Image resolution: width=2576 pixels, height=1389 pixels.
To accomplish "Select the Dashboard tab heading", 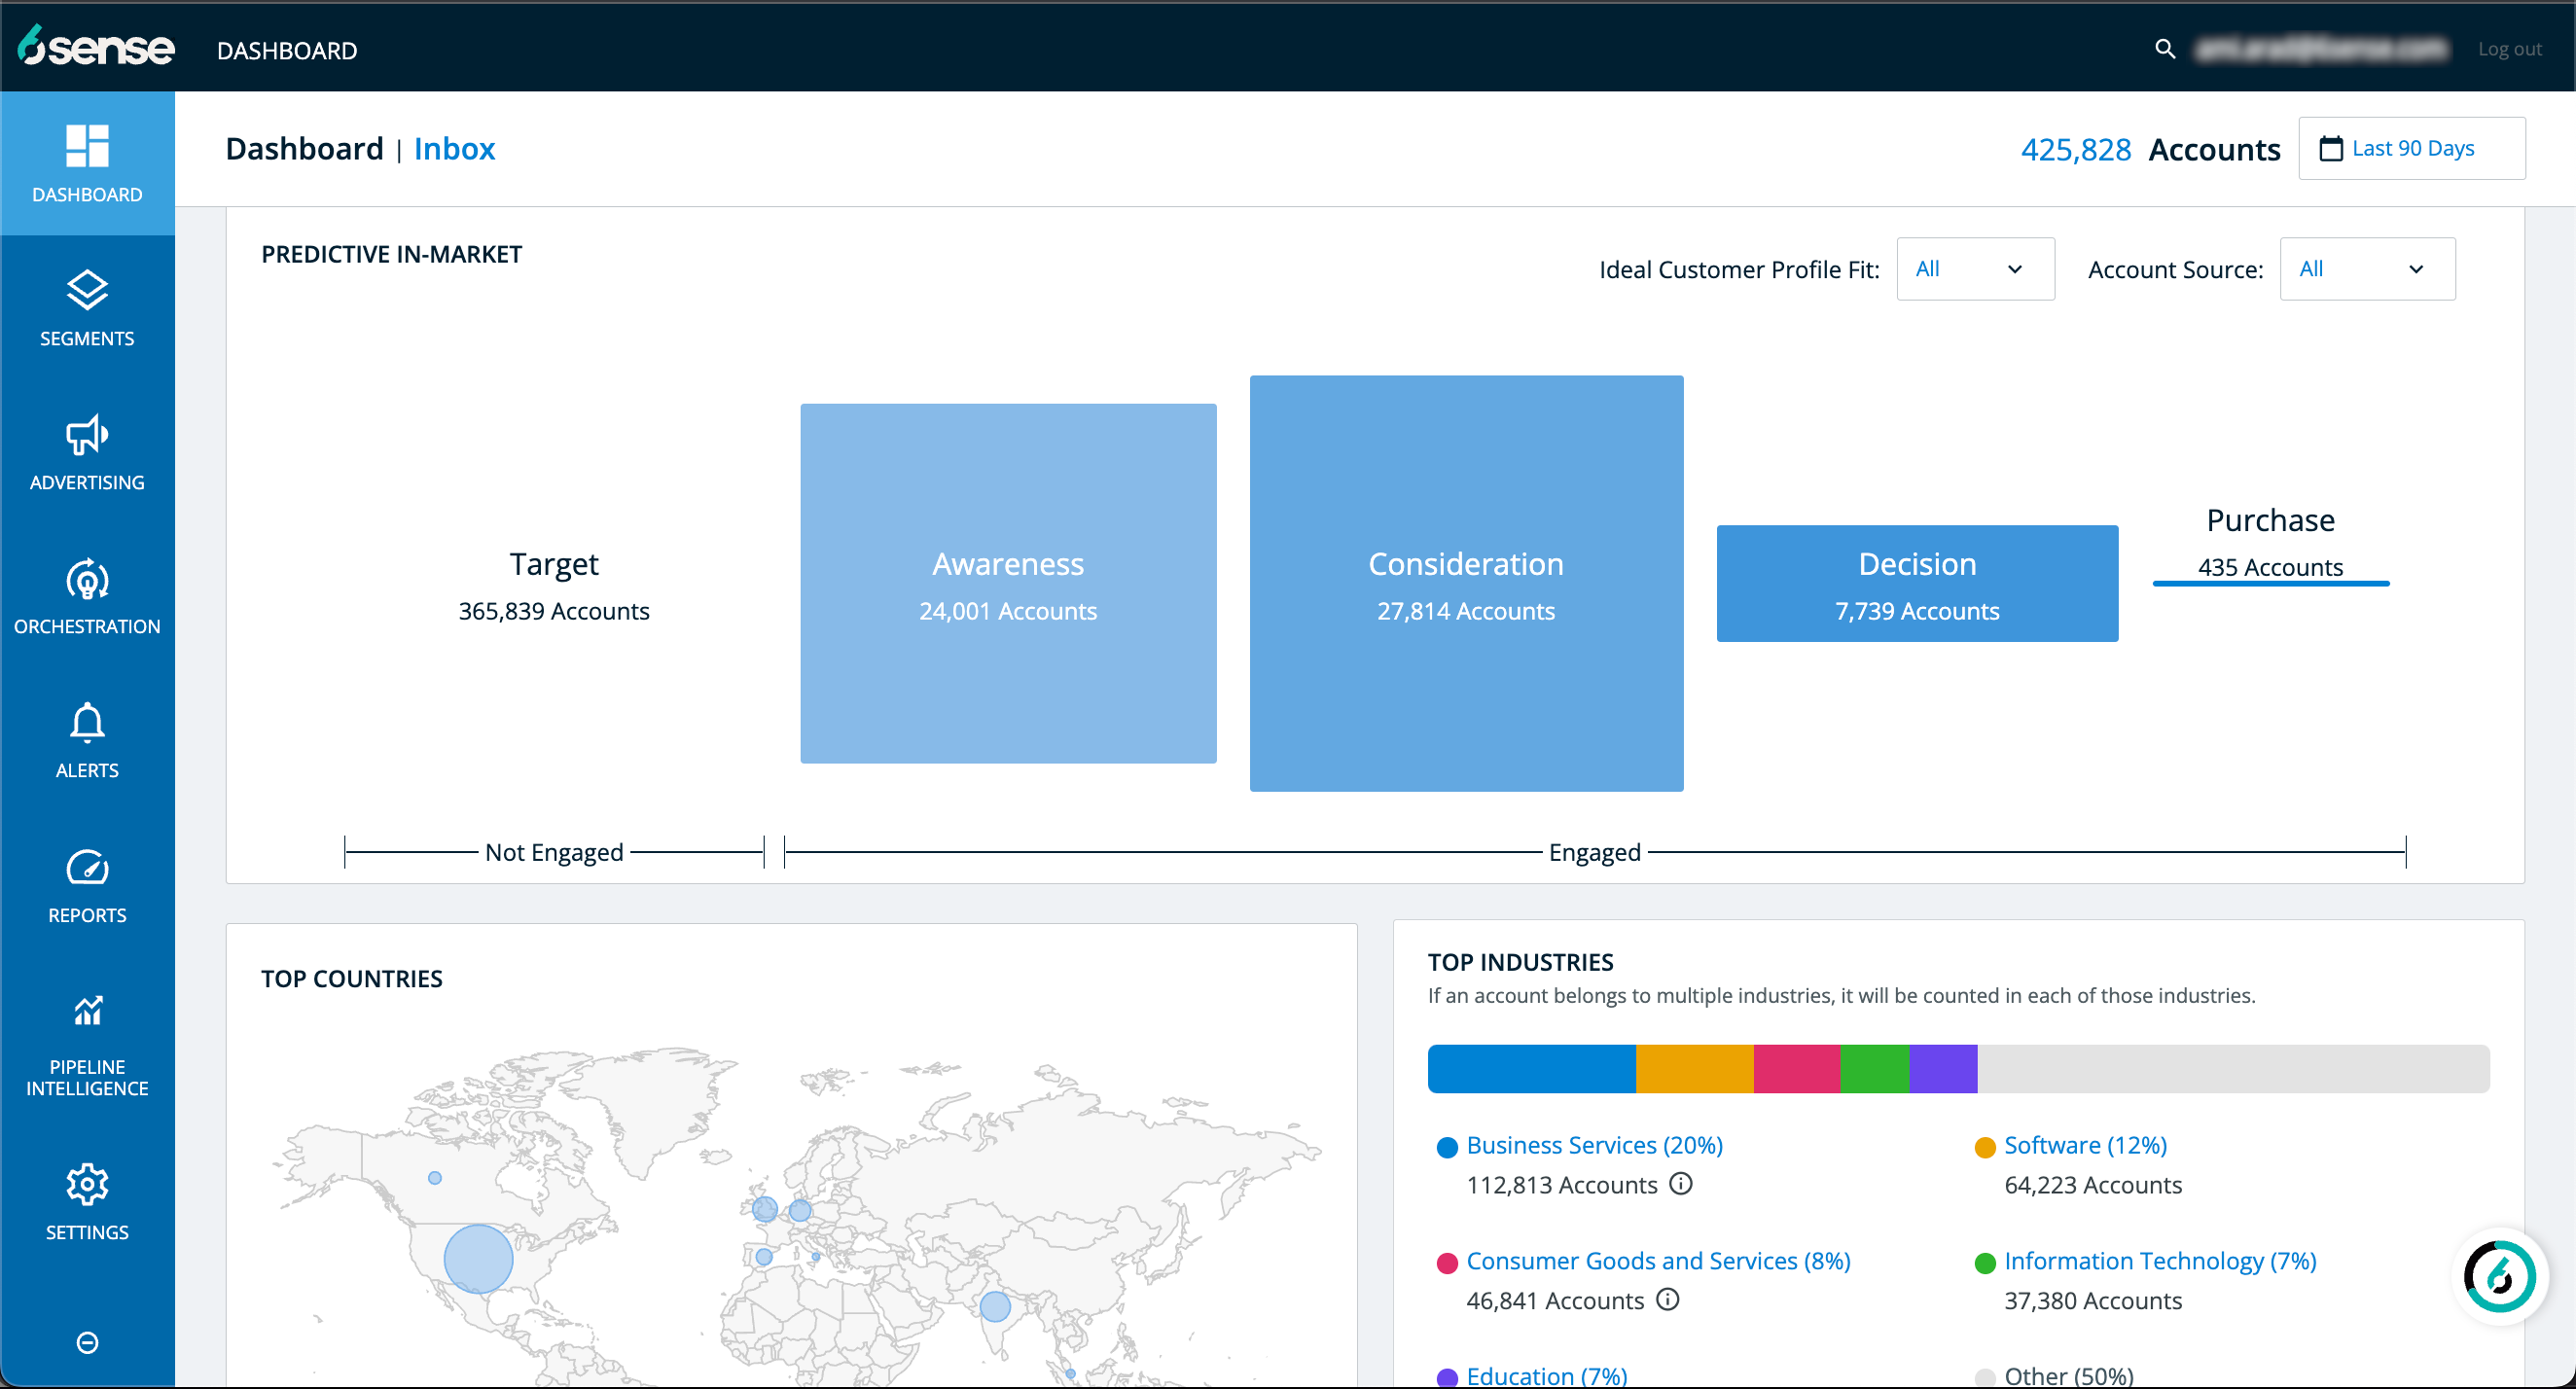I will click(305, 148).
